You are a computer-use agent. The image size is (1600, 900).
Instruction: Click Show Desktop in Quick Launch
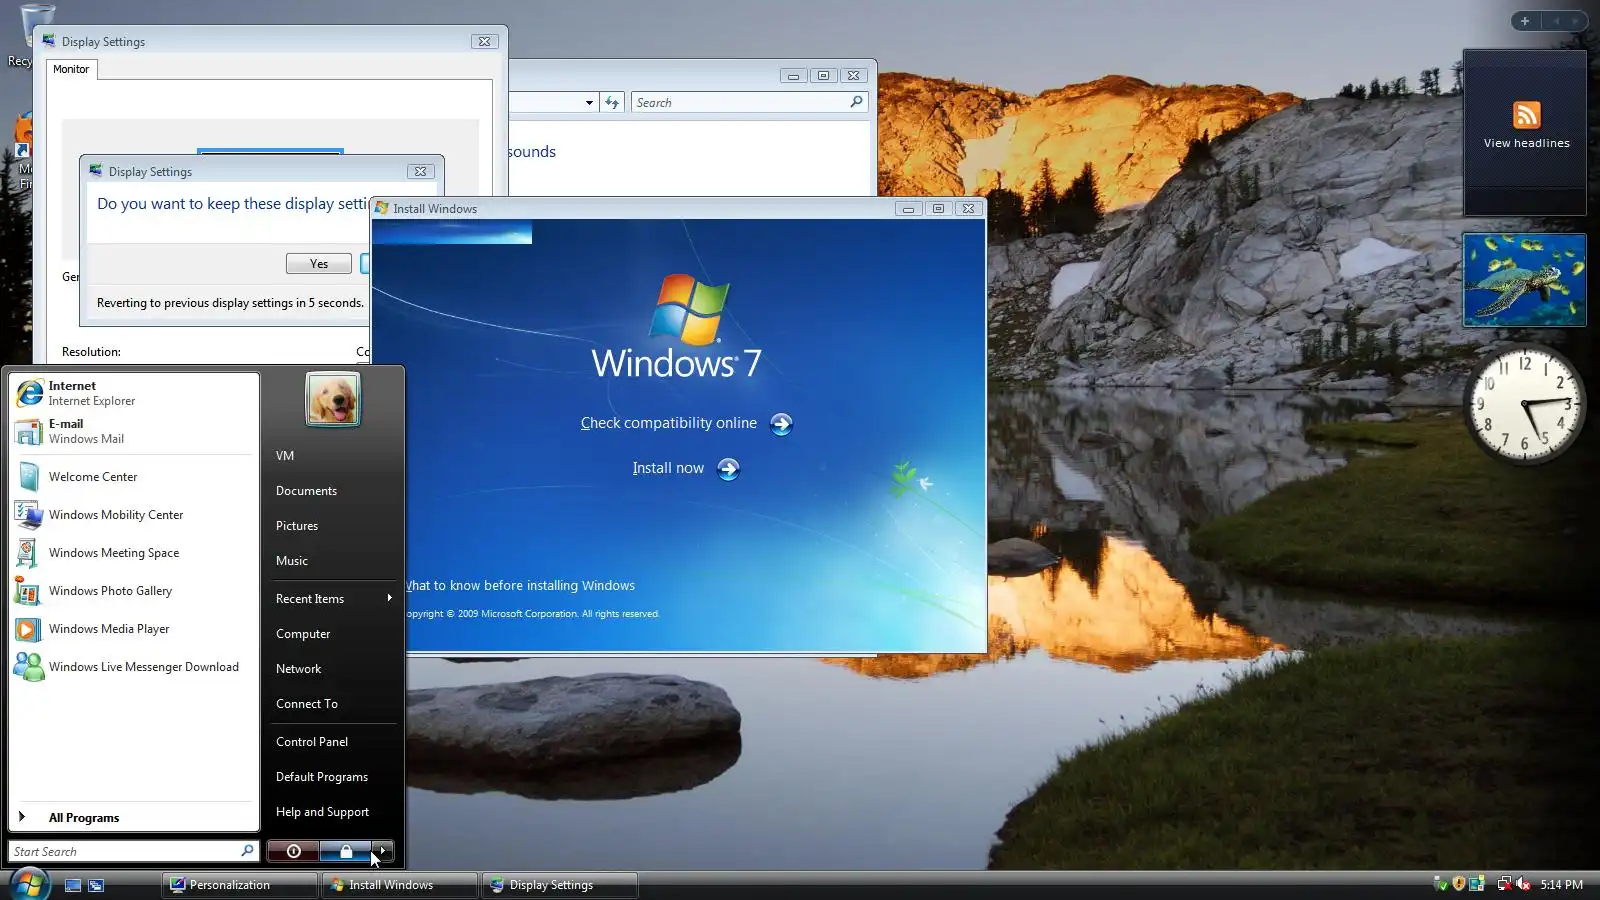73,885
